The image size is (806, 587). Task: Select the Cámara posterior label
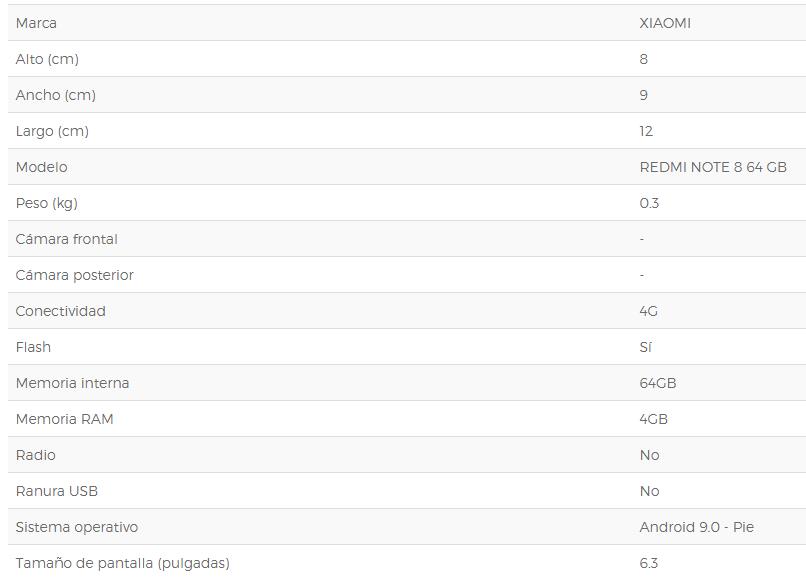[75, 275]
